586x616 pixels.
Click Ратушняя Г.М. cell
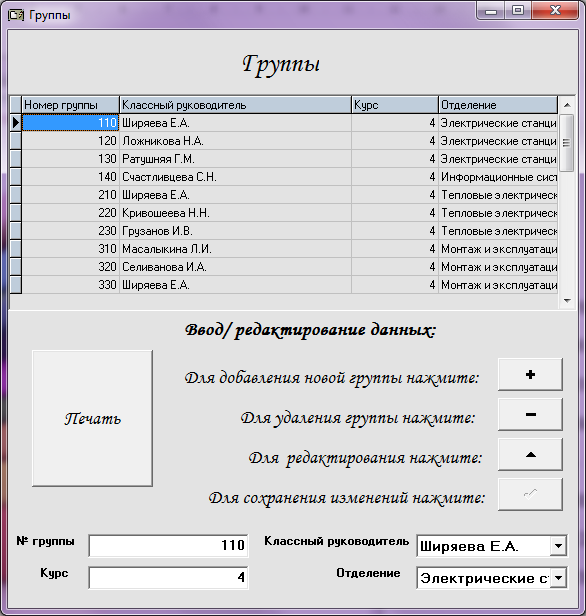pyautogui.click(x=235, y=159)
